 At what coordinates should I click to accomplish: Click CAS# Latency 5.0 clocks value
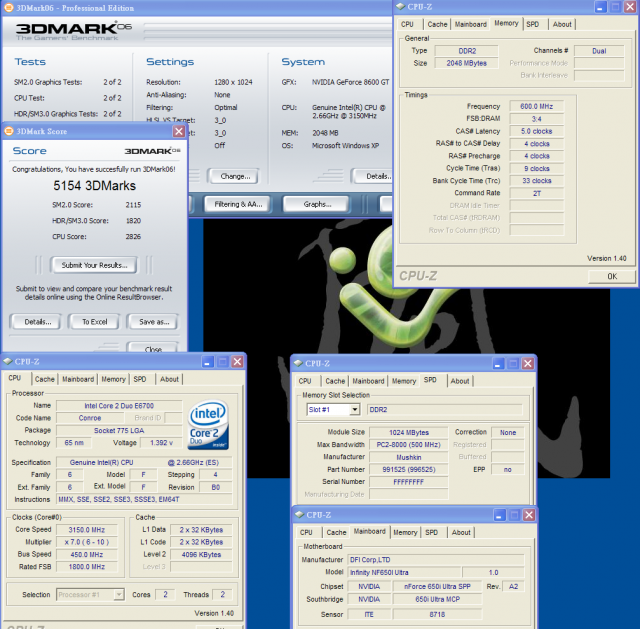pos(536,131)
